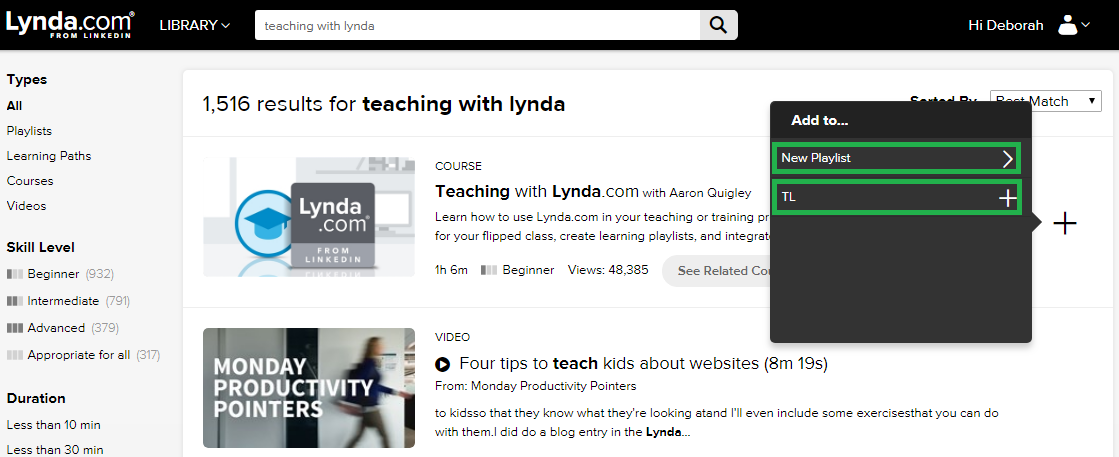Viewport: 1119px width, 457px height.
Task: Filter by Intermediate skill level
Action: (x=68, y=301)
